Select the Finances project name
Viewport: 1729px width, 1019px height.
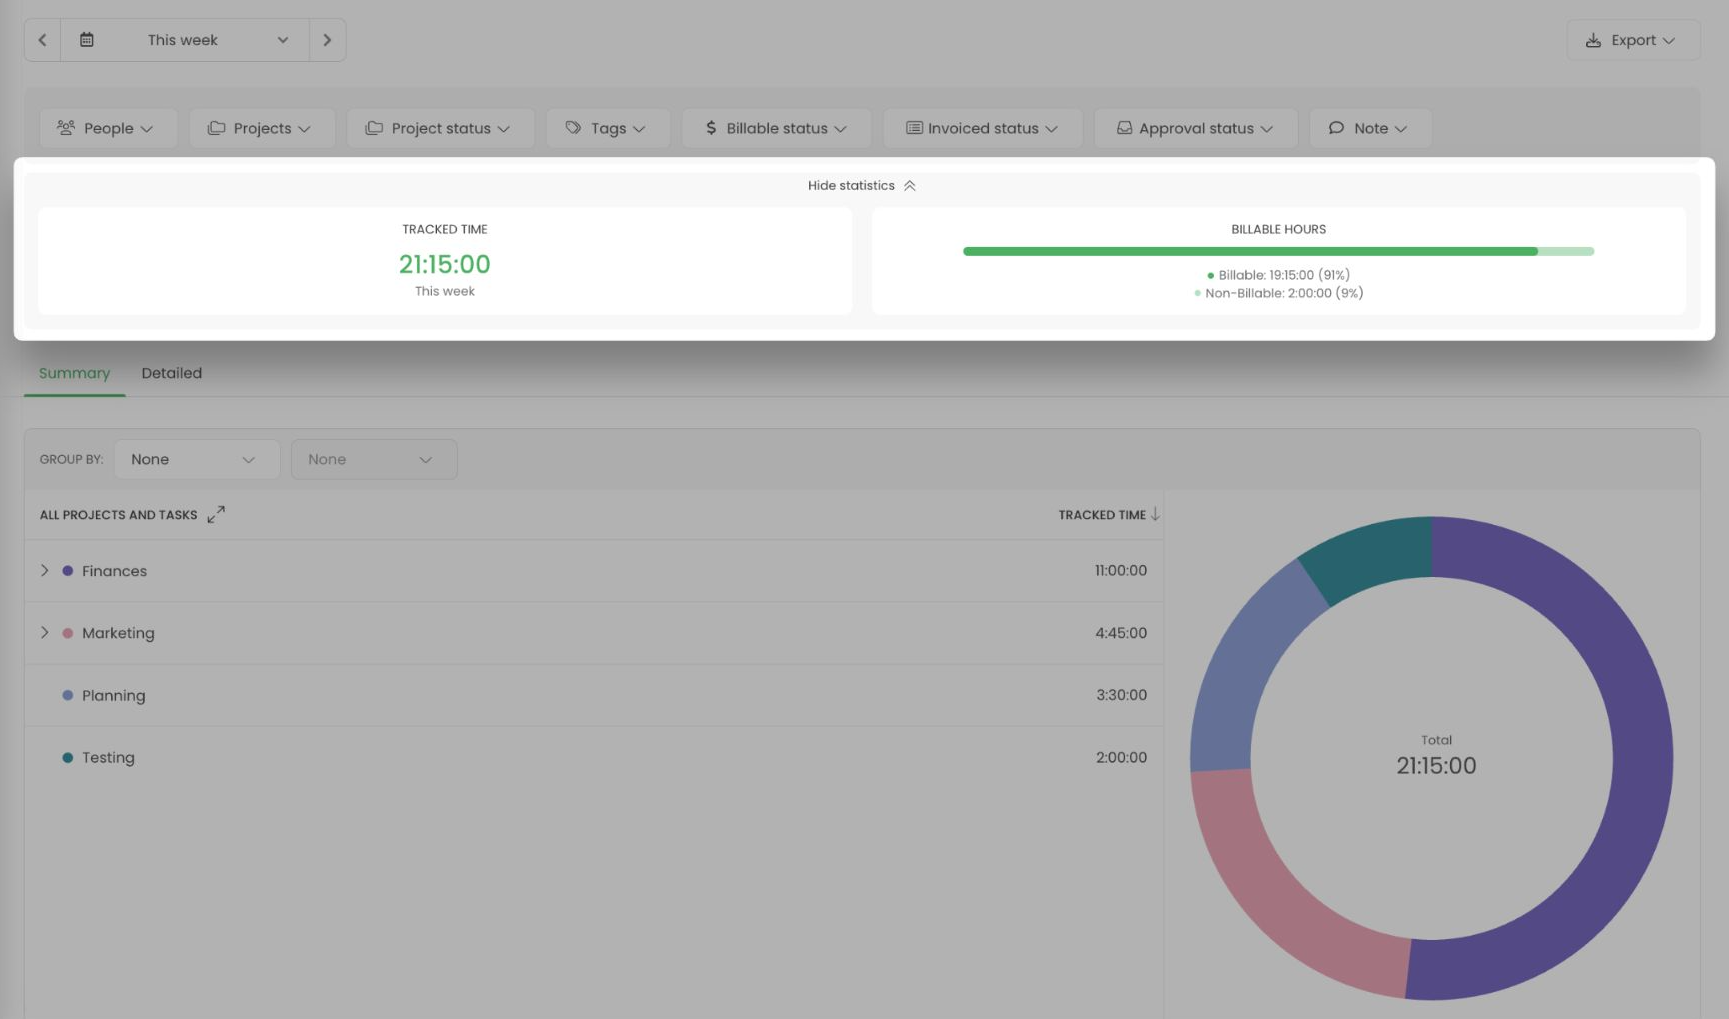tap(114, 571)
